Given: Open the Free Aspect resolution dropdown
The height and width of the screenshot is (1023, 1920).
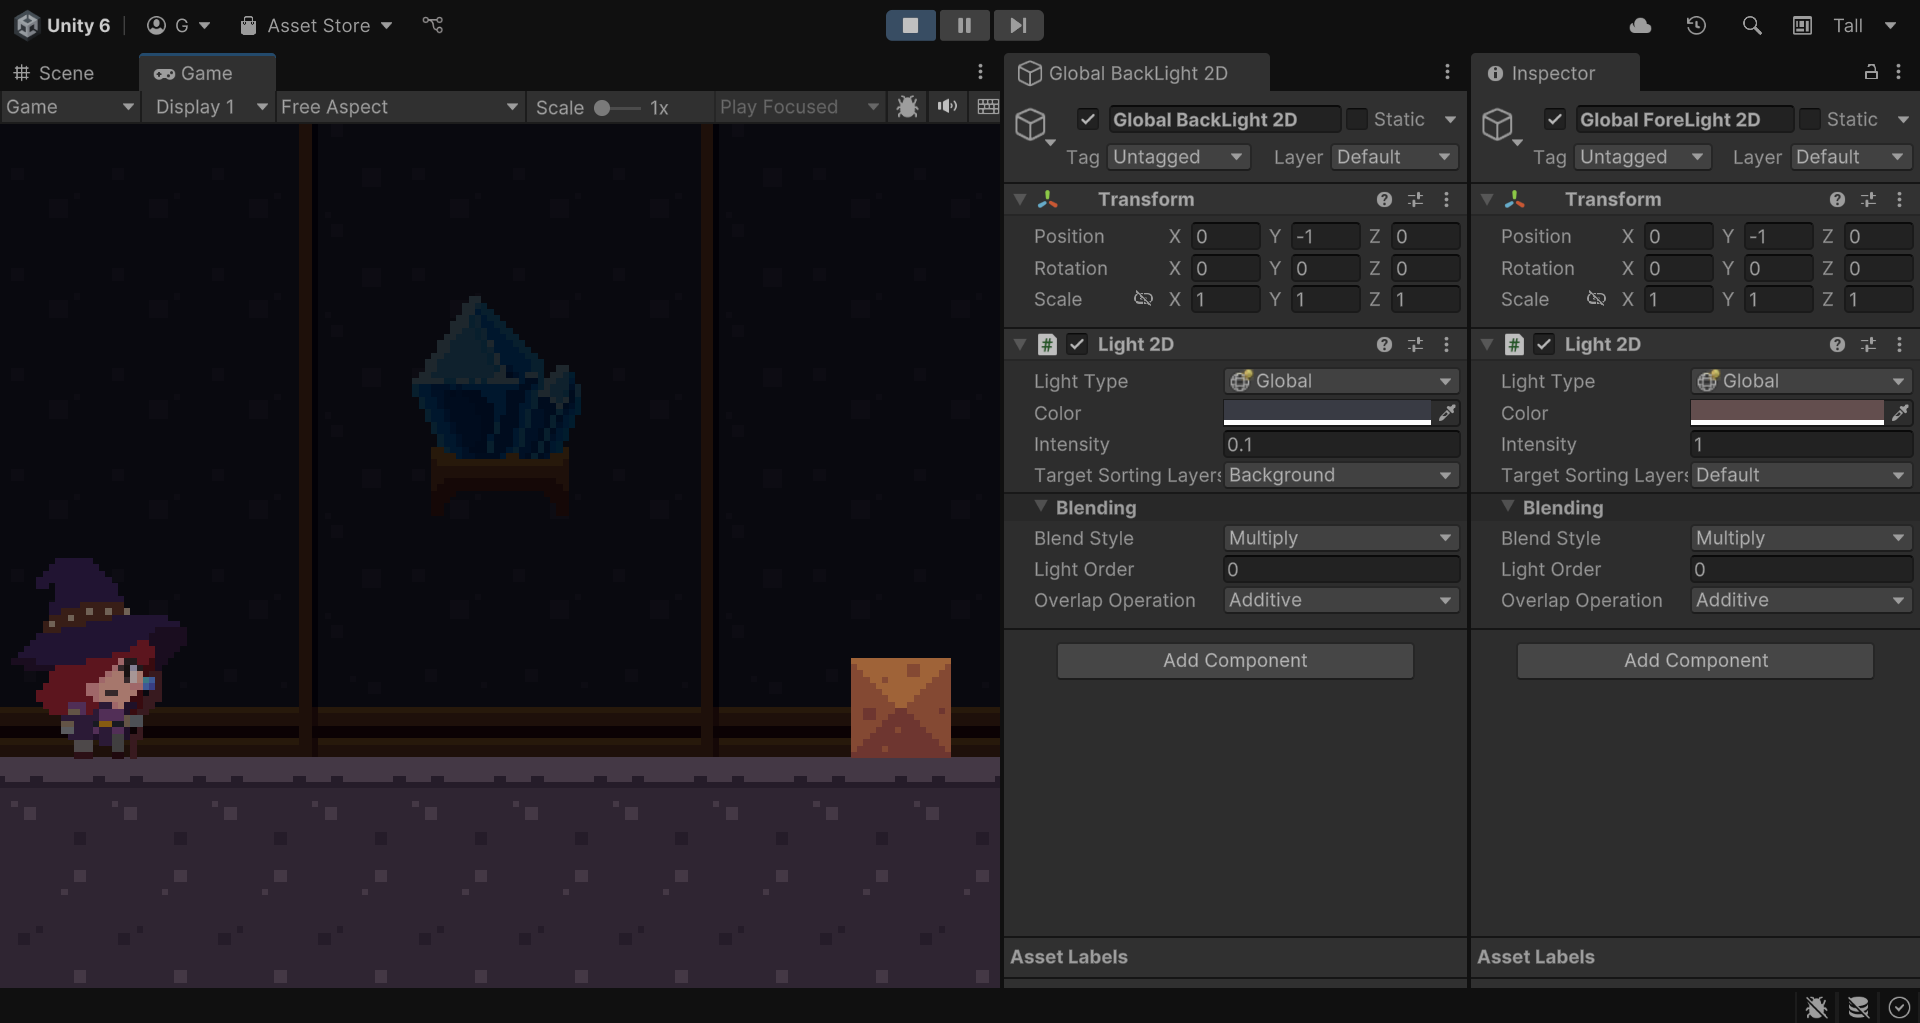Looking at the screenshot, I should 398,107.
